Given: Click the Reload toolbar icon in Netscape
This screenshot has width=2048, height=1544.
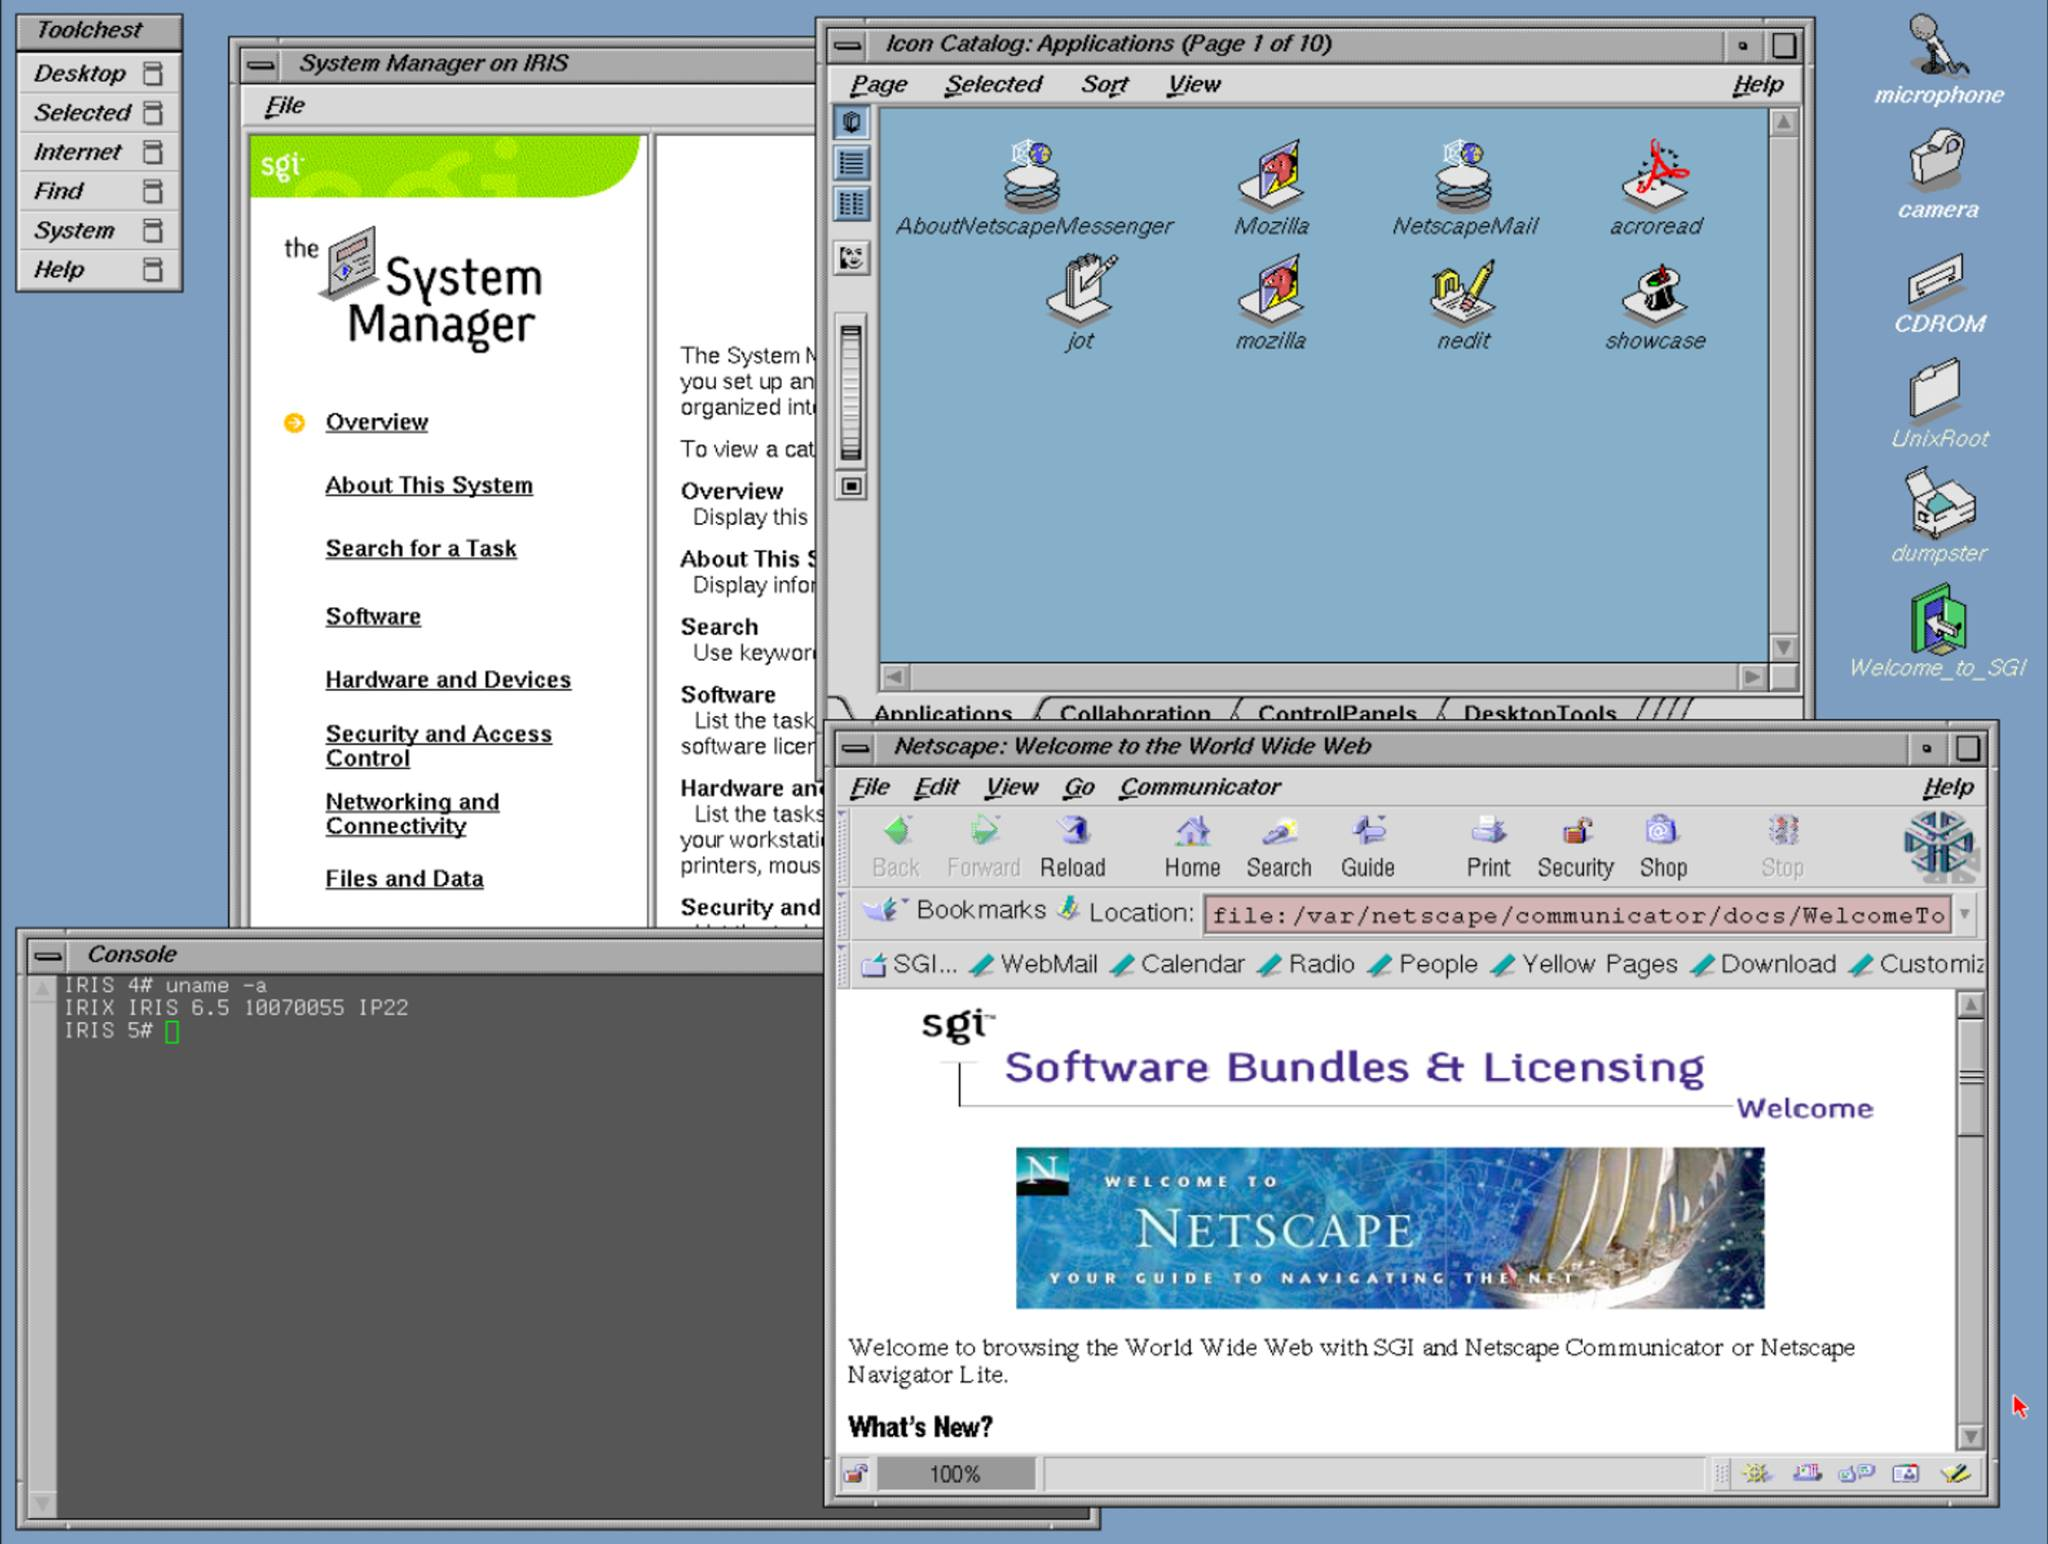Looking at the screenshot, I should click(1073, 833).
